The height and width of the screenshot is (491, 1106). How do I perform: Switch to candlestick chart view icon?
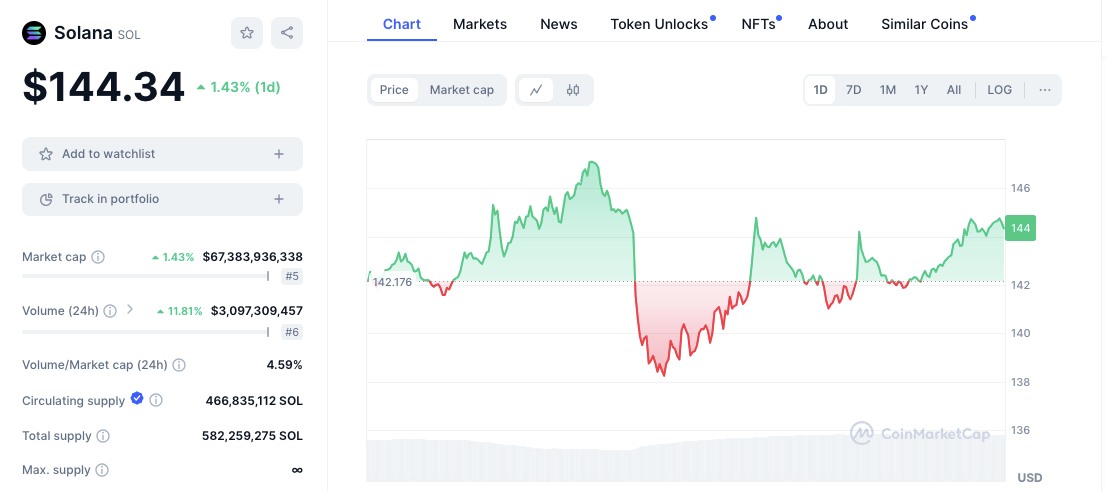tap(573, 90)
